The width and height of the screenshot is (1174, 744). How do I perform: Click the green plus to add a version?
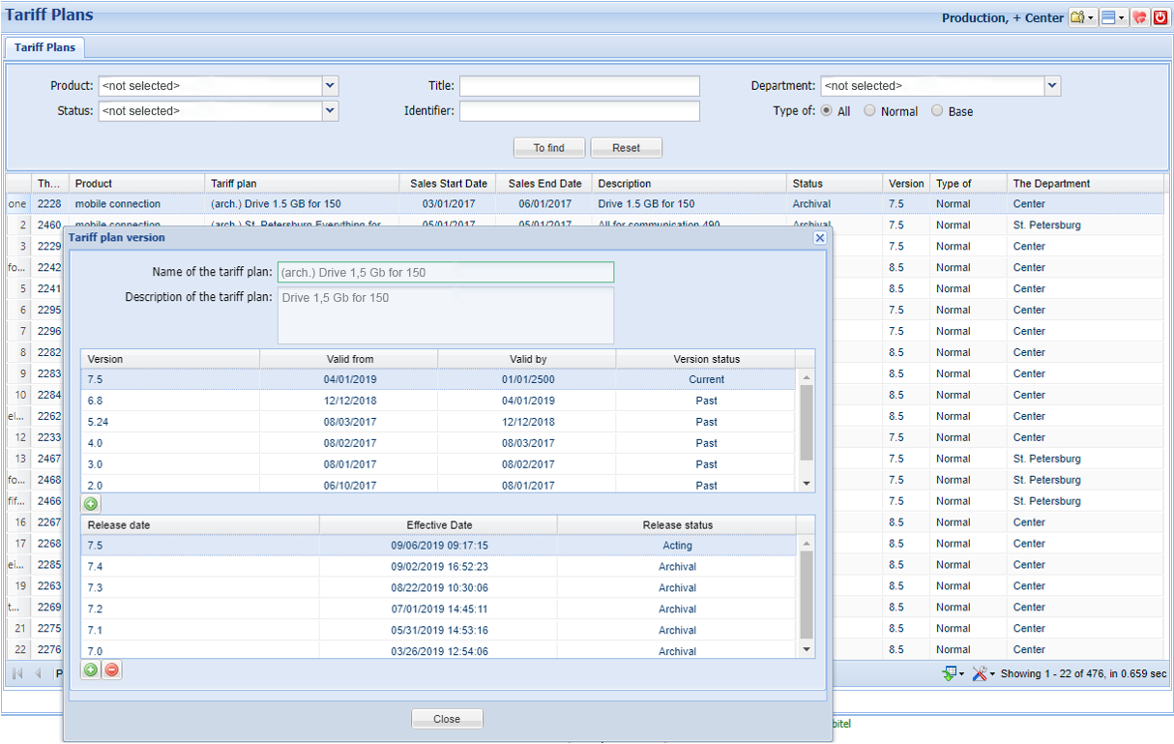click(x=90, y=503)
